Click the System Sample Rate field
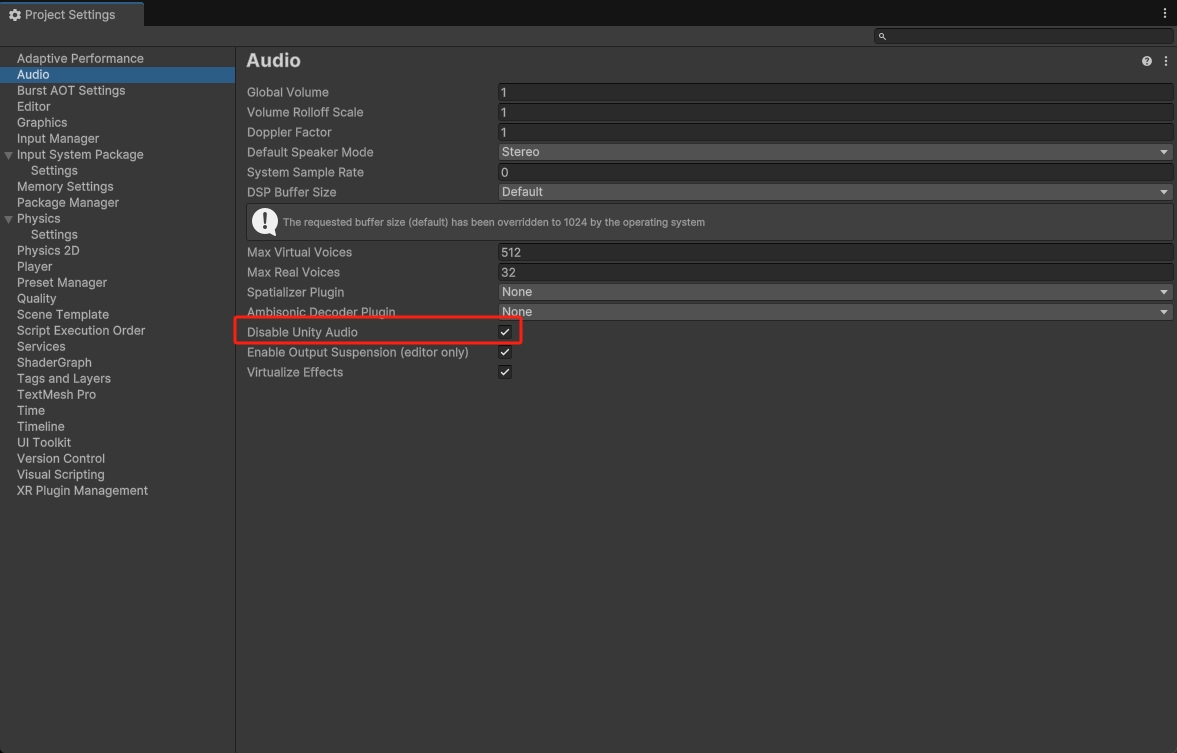This screenshot has height=753, width=1177. [835, 173]
